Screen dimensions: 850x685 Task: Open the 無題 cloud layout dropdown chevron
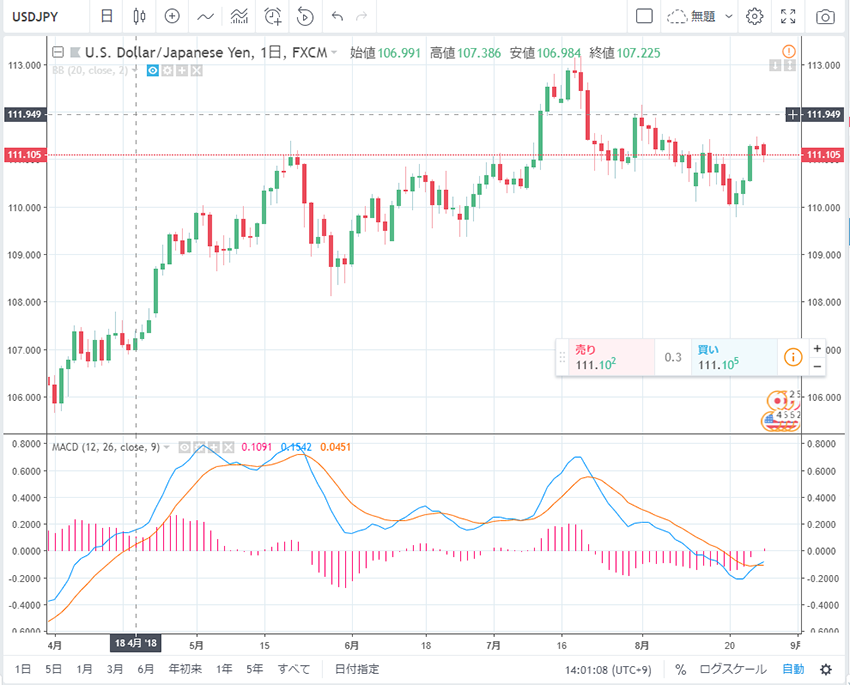coord(729,16)
